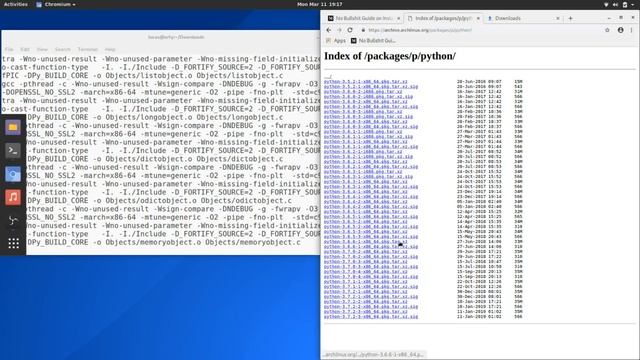Launch Terminal from the dock

(x=13, y=151)
